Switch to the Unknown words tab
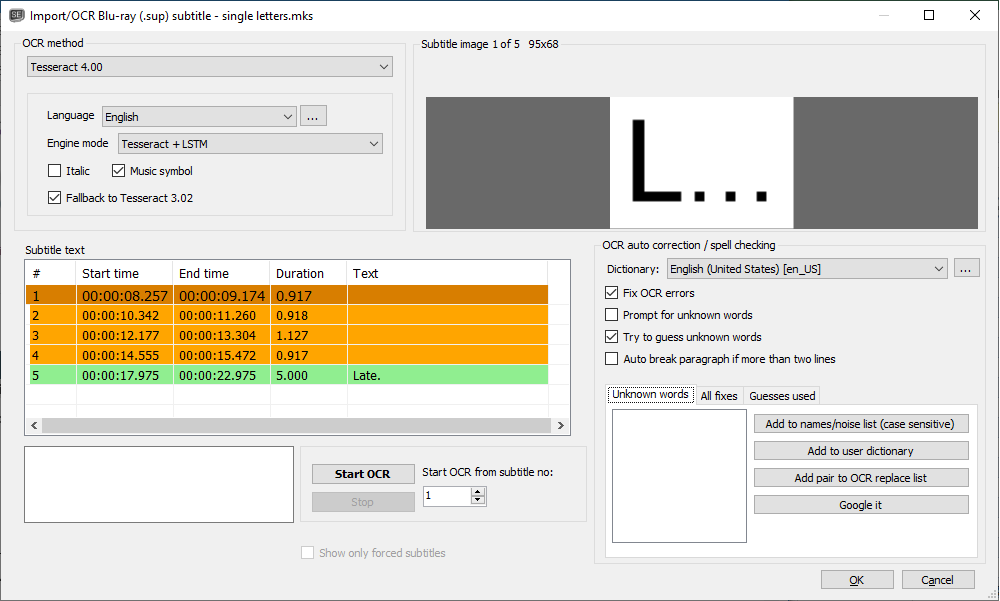Screen dimensions: 1000x601 (x=651, y=395)
